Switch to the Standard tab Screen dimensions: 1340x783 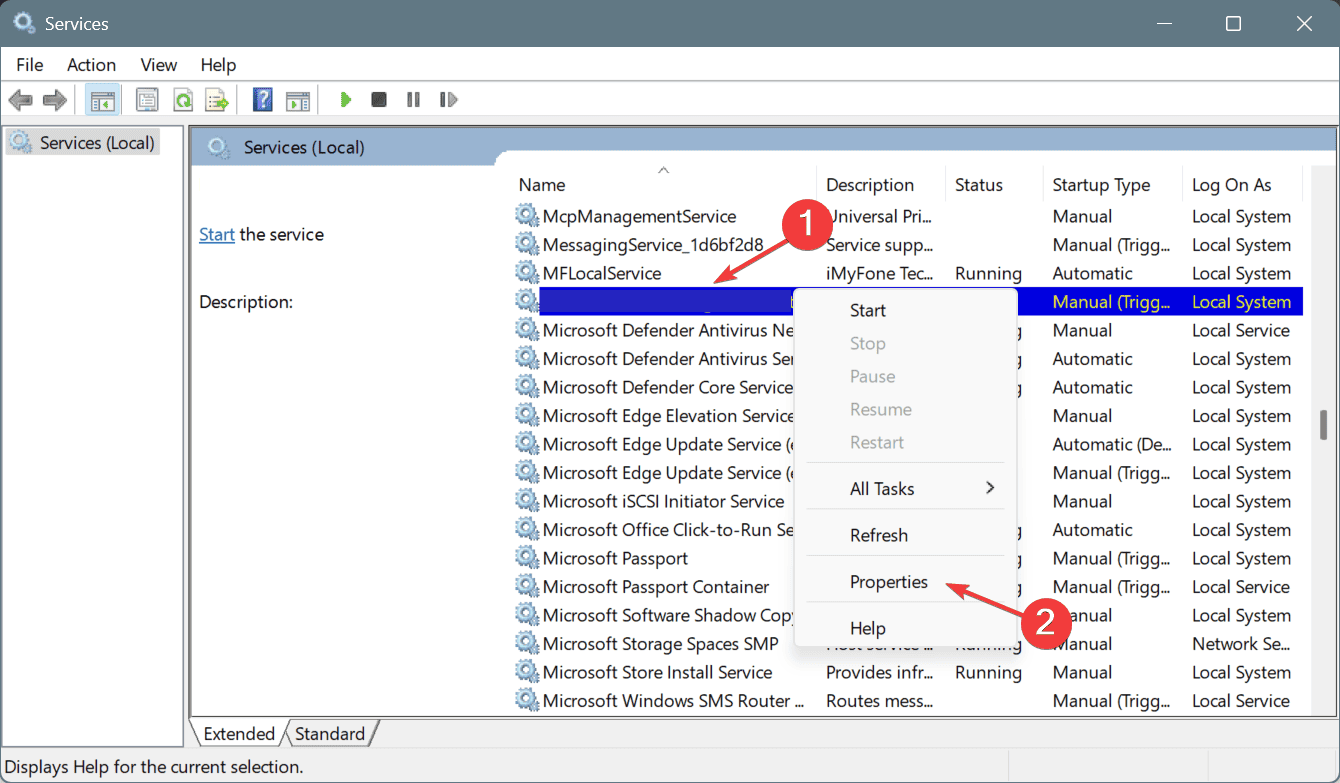330,734
